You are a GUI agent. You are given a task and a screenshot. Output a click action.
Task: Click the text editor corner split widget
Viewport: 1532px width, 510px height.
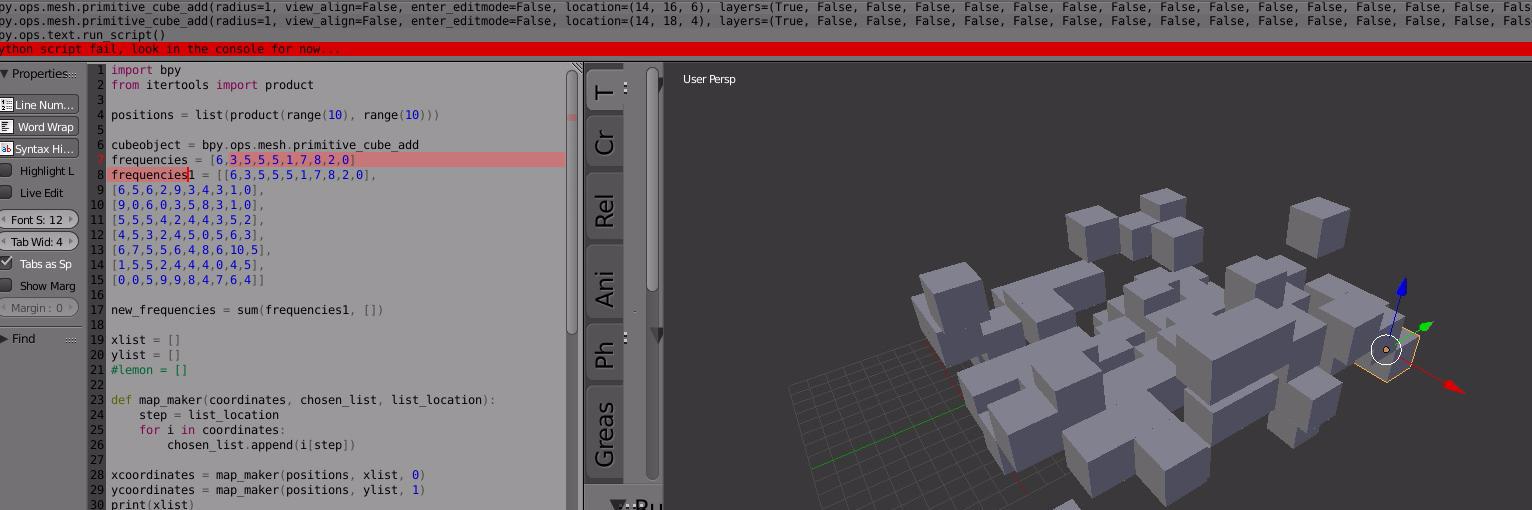(576, 68)
